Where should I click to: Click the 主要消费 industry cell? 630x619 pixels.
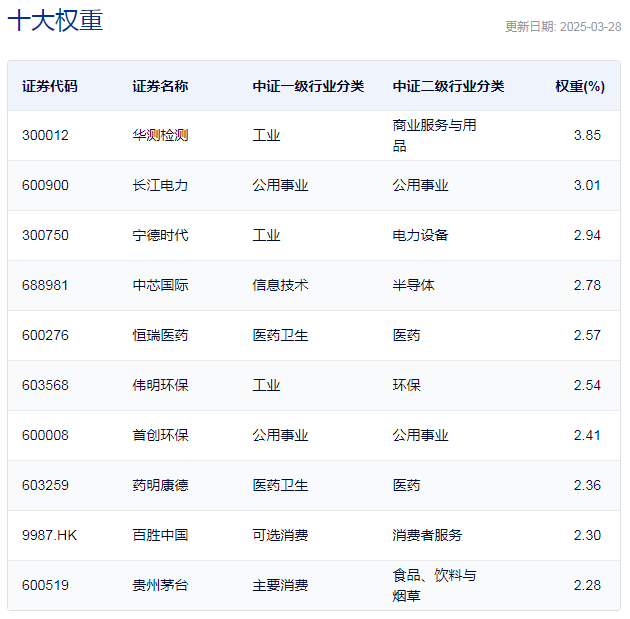pos(280,585)
